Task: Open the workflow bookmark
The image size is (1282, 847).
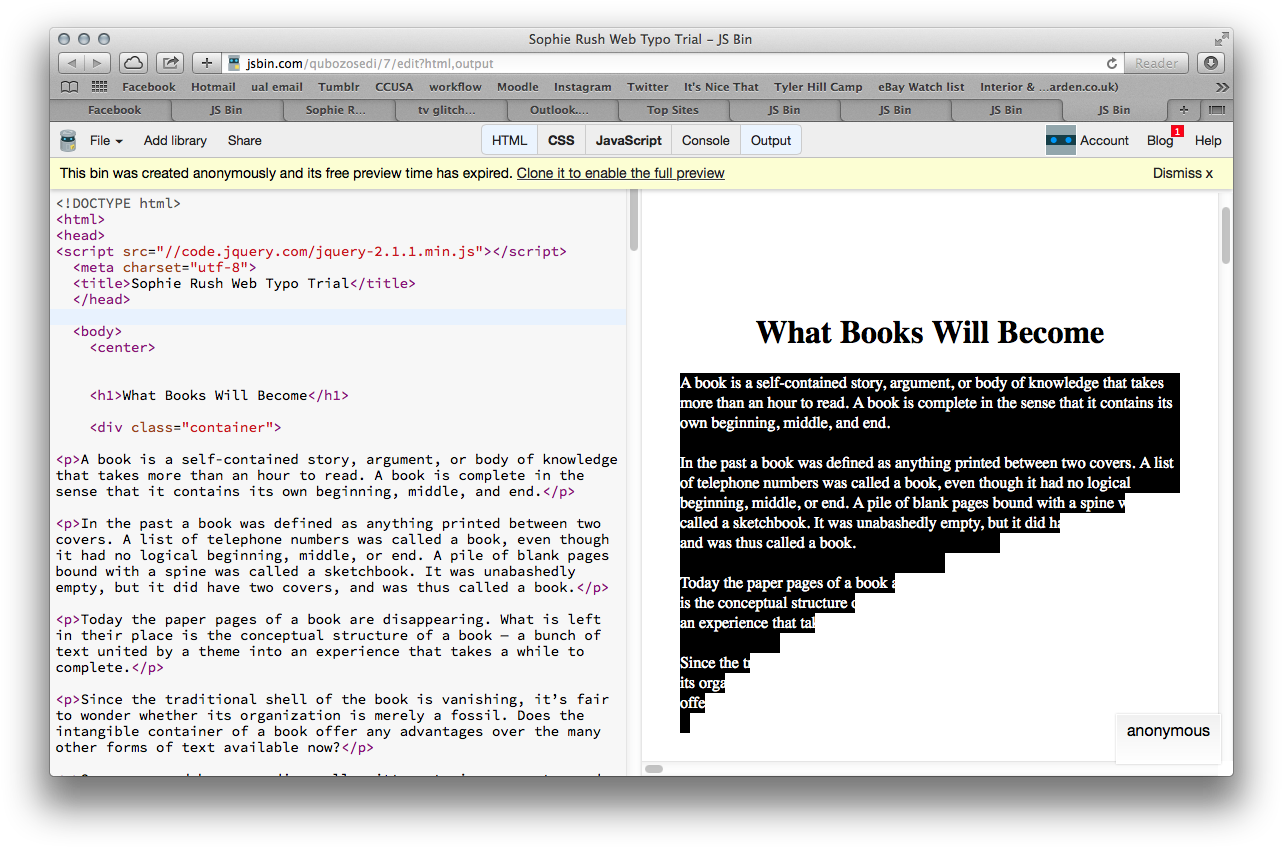Action: pos(455,87)
